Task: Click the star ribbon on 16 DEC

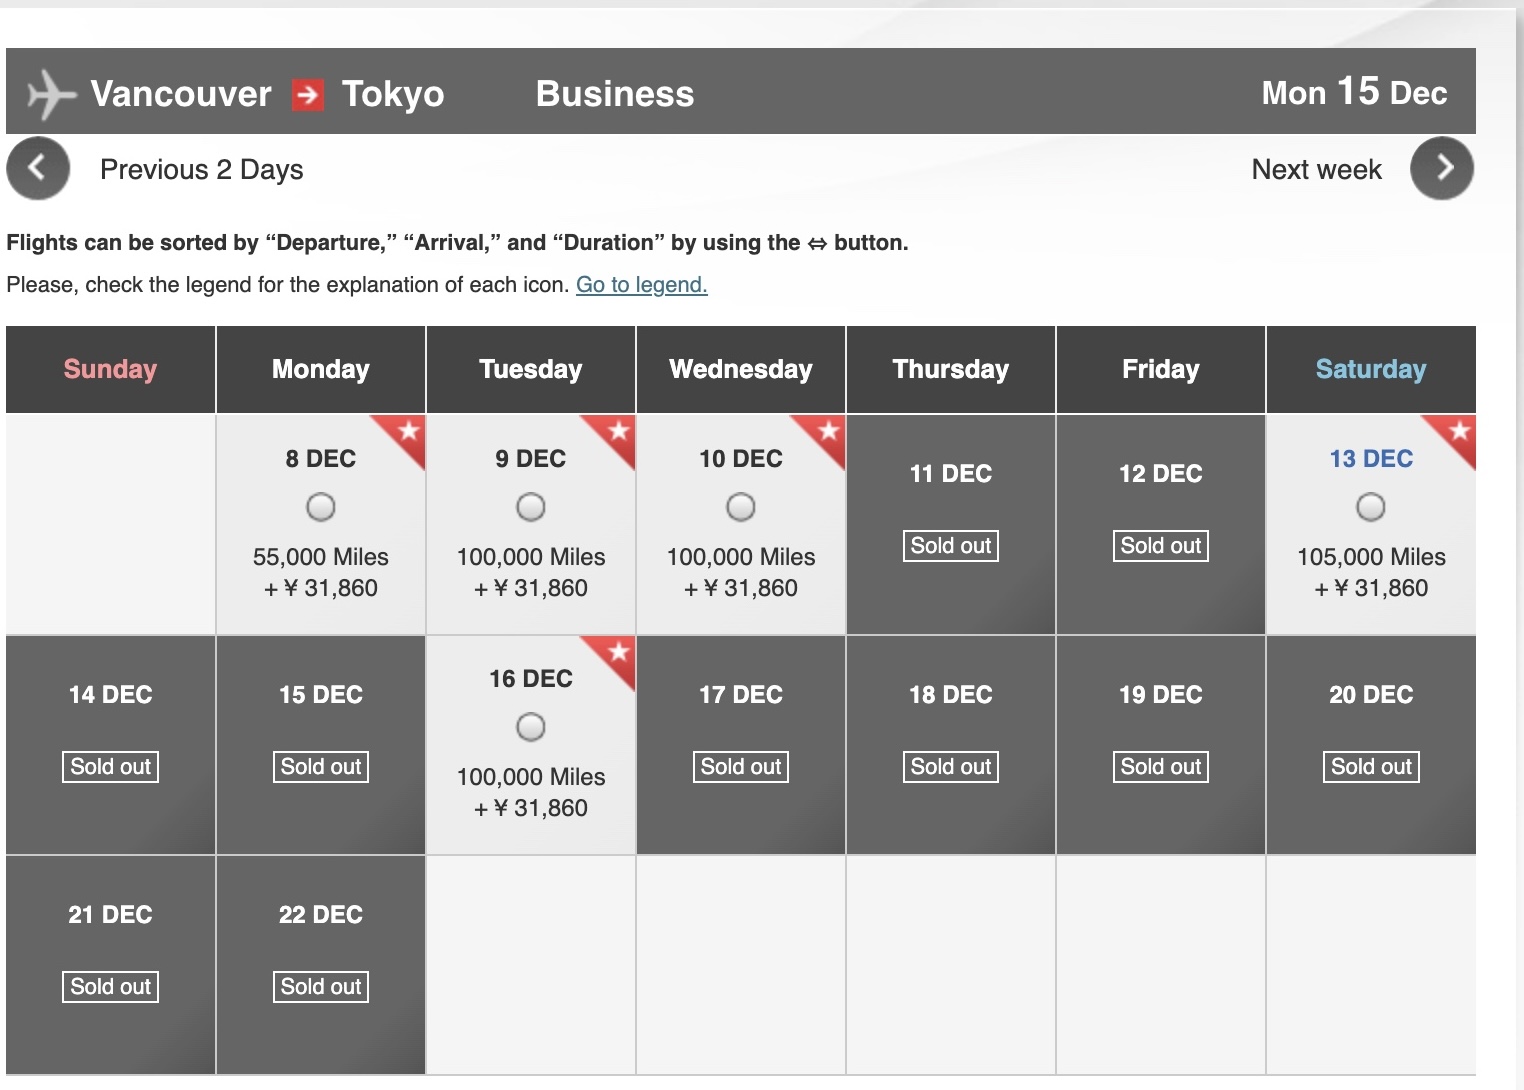Action: point(618,652)
